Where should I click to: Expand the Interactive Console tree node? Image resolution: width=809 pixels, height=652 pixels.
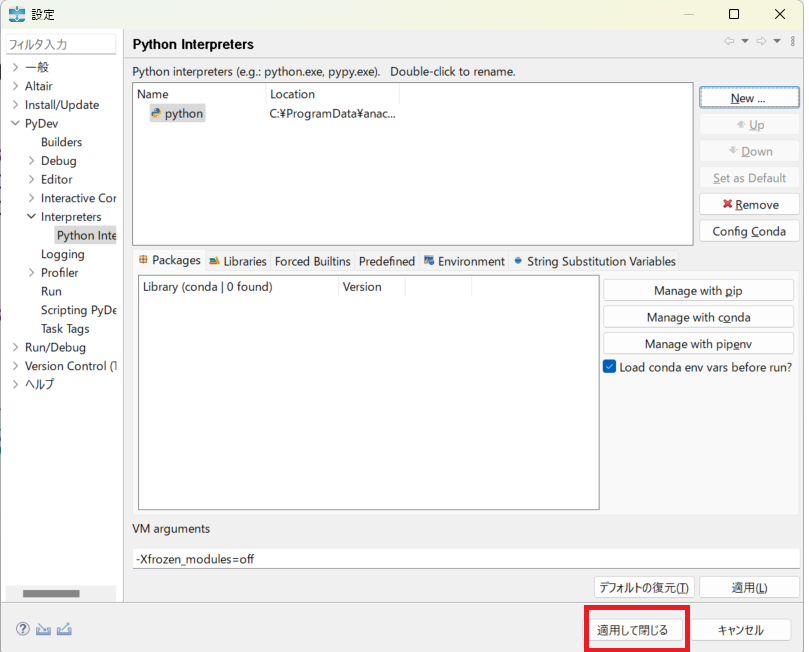pyautogui.click(x=31, y=198)
